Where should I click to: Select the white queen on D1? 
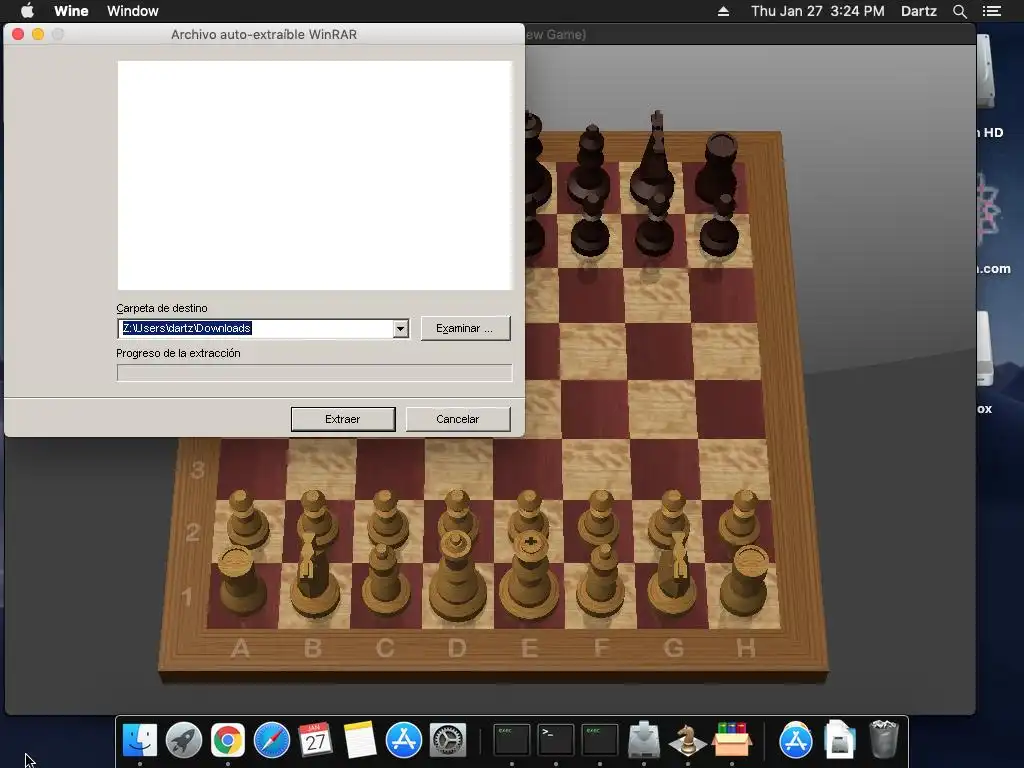(457, 575)
